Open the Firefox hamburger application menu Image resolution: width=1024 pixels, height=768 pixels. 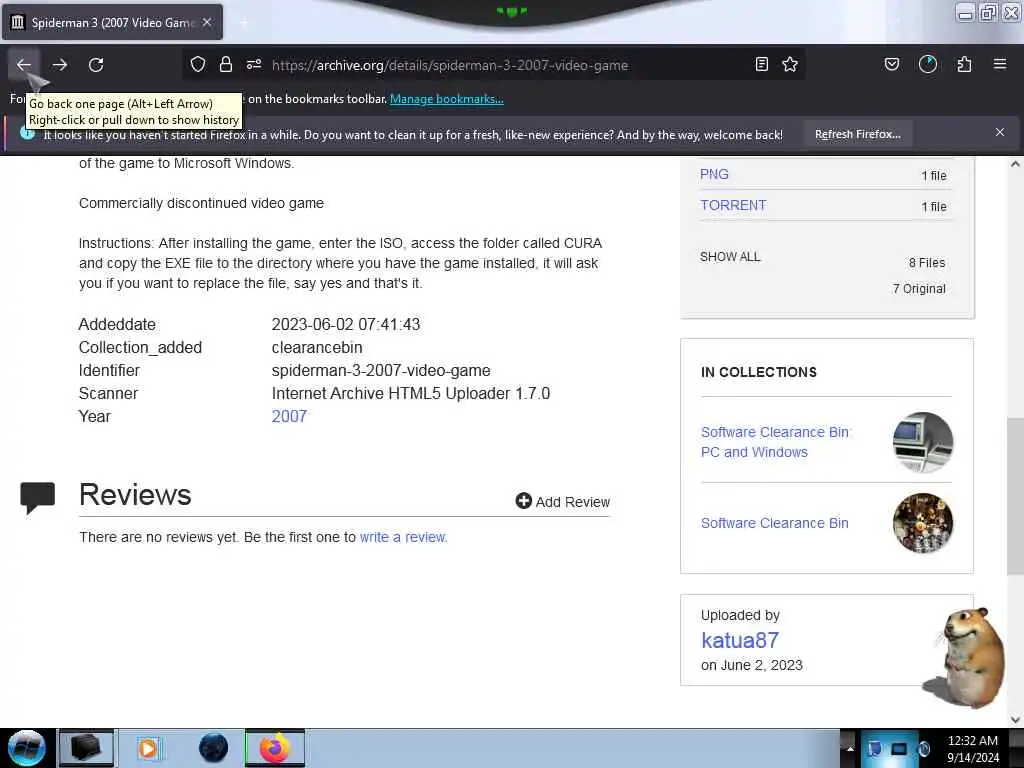pyautogui.click(x=1000, y=64)
